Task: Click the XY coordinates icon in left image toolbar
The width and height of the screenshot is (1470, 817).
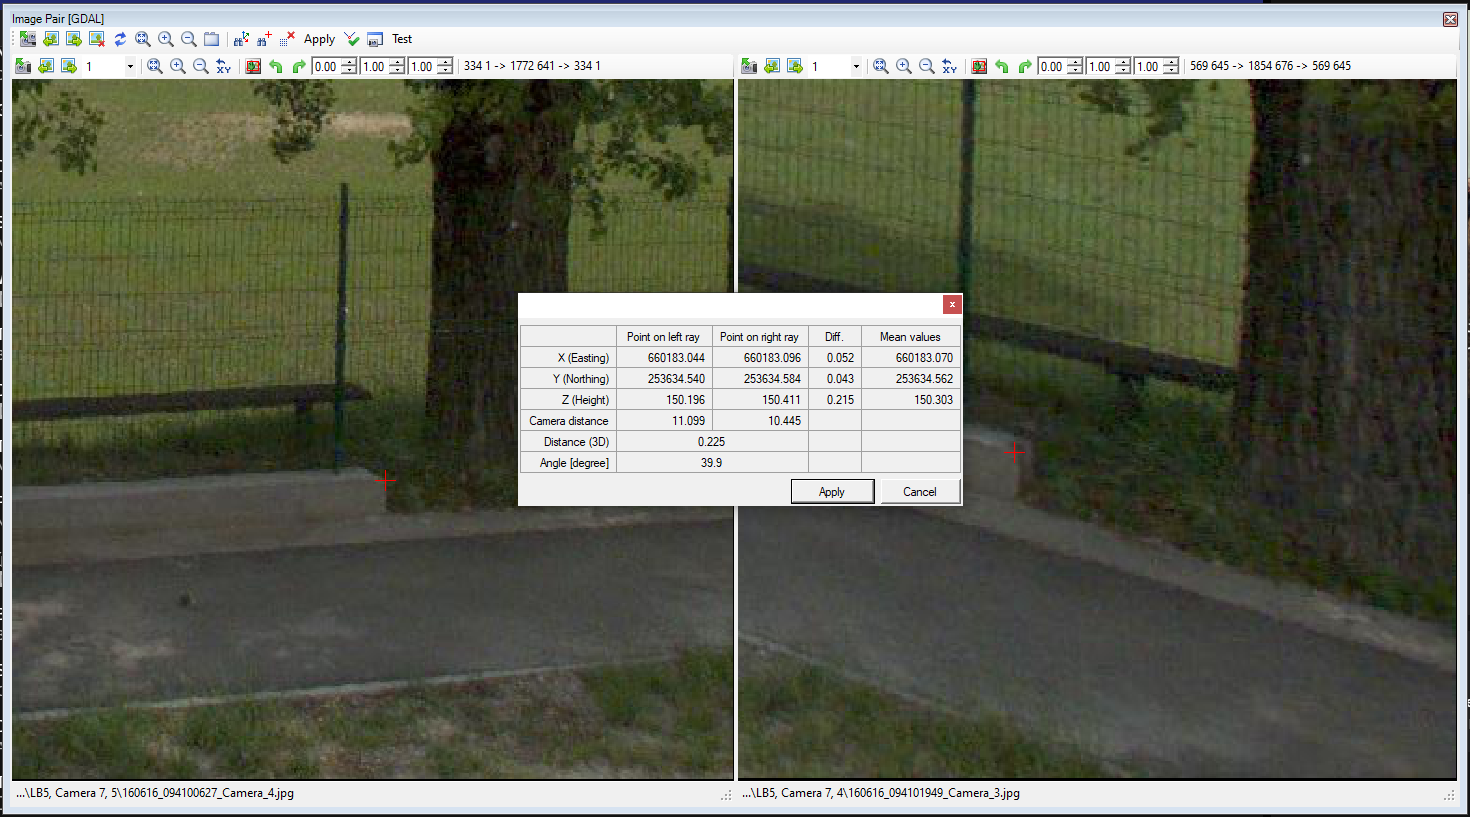Action: [x=223, y=66]
